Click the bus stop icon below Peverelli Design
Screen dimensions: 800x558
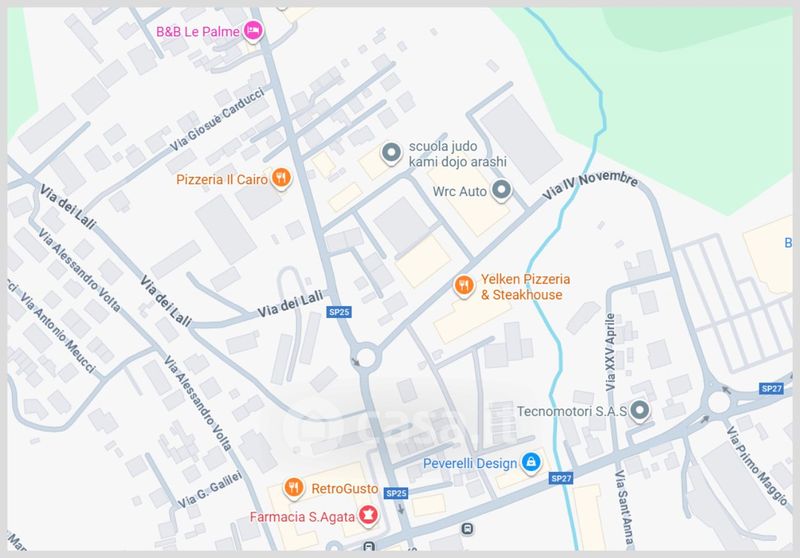click(467, 529)
